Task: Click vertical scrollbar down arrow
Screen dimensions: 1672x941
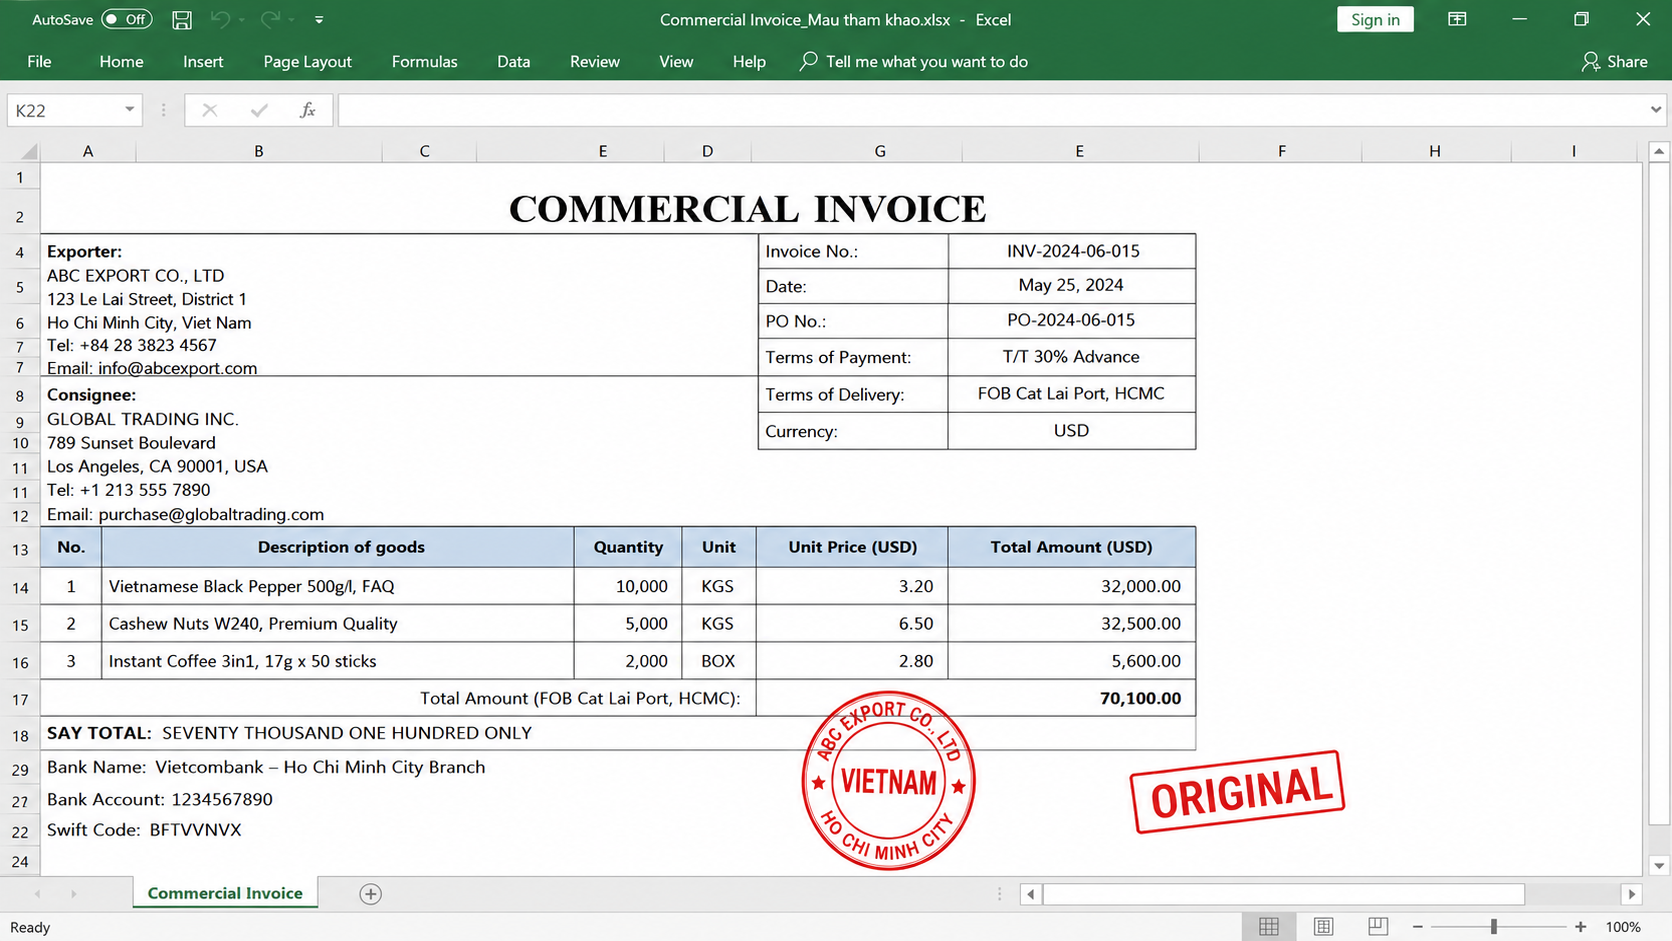Action: tap(1659, 866)
